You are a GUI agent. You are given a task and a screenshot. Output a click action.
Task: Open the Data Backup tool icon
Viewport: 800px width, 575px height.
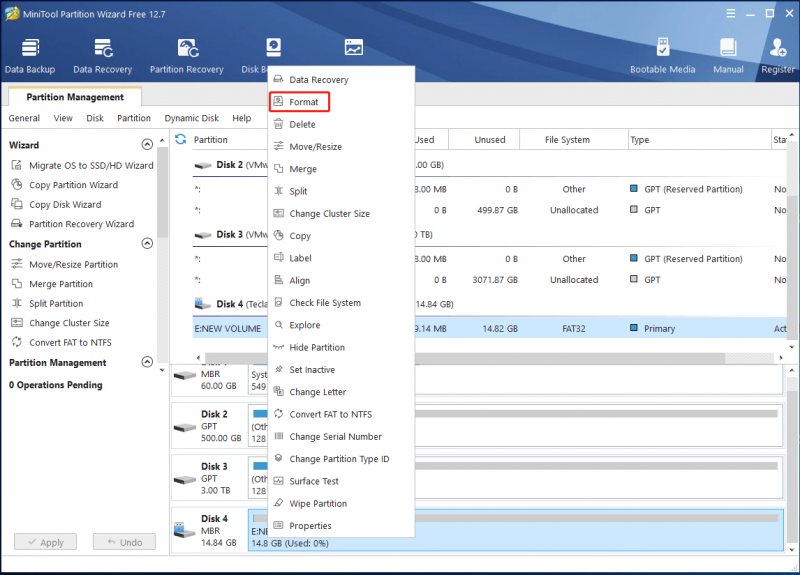30,48
